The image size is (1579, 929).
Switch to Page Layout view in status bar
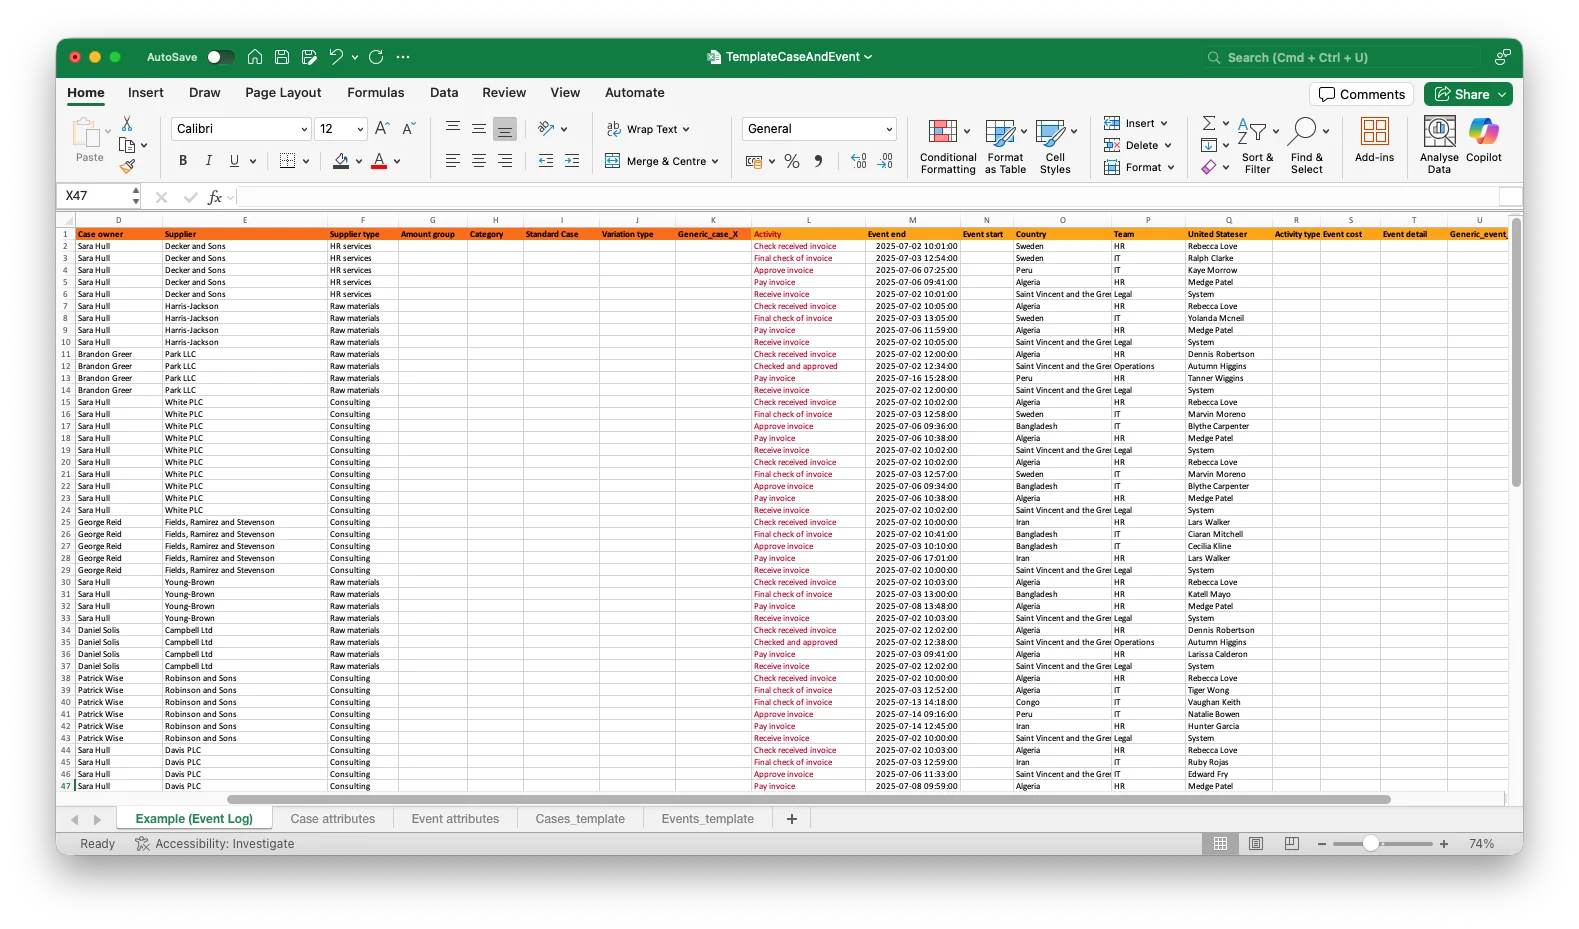point(1256,844)
